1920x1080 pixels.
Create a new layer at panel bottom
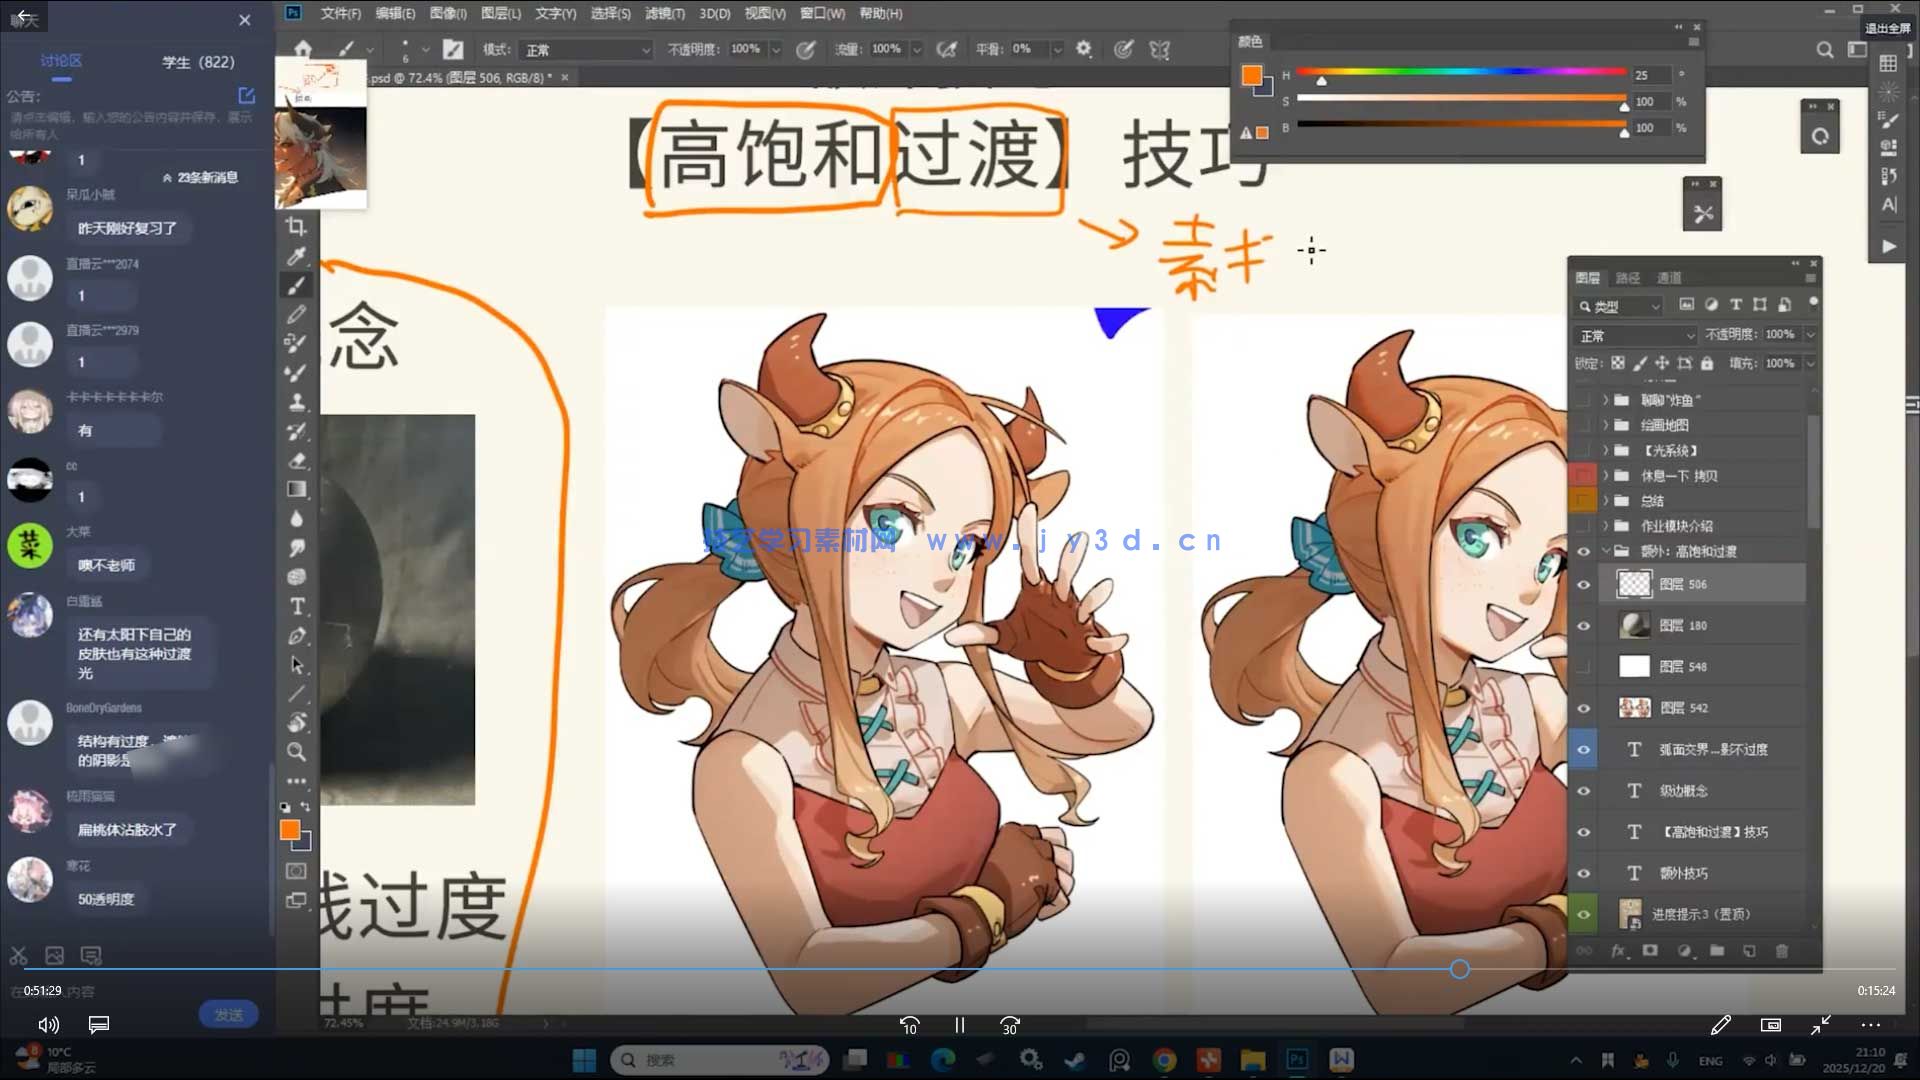point(1748,949)
